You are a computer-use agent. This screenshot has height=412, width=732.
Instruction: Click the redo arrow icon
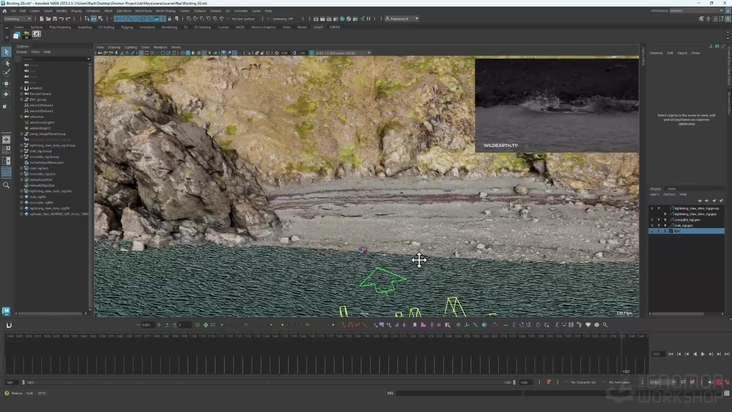pyautogui.click(x=68, y=19)
